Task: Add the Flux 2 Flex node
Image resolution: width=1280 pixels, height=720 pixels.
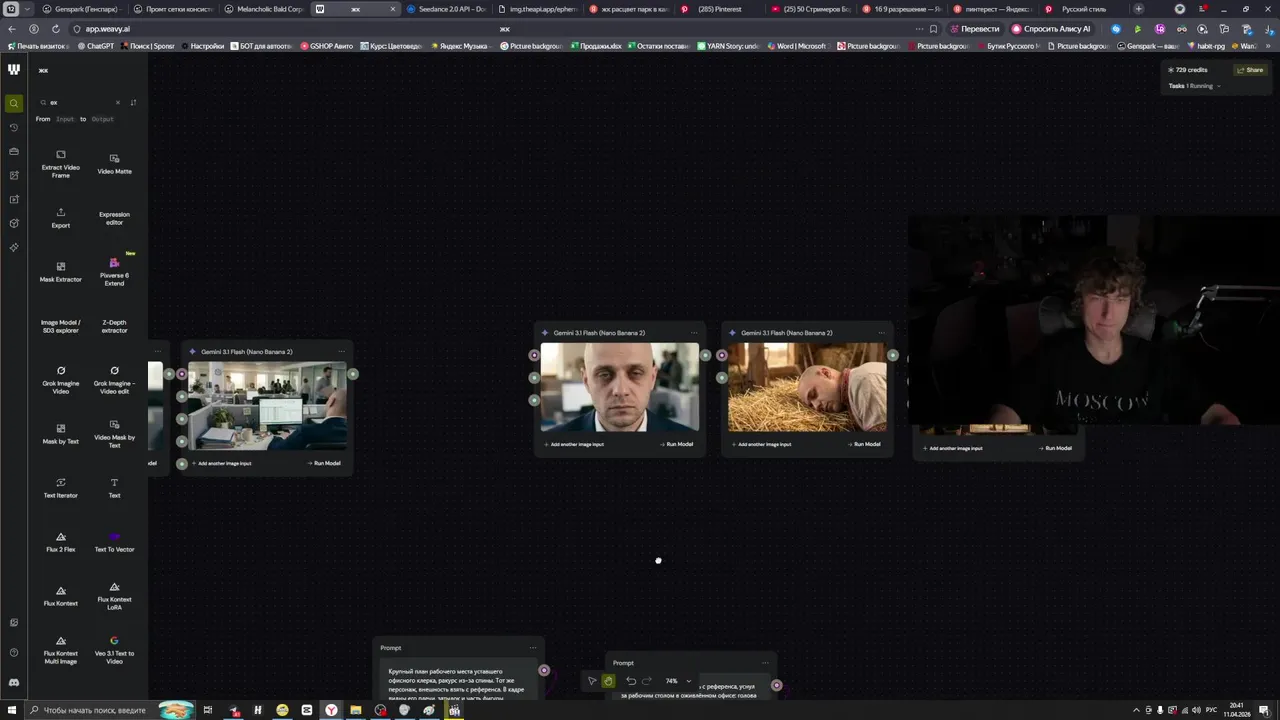Action: point(61,542)
